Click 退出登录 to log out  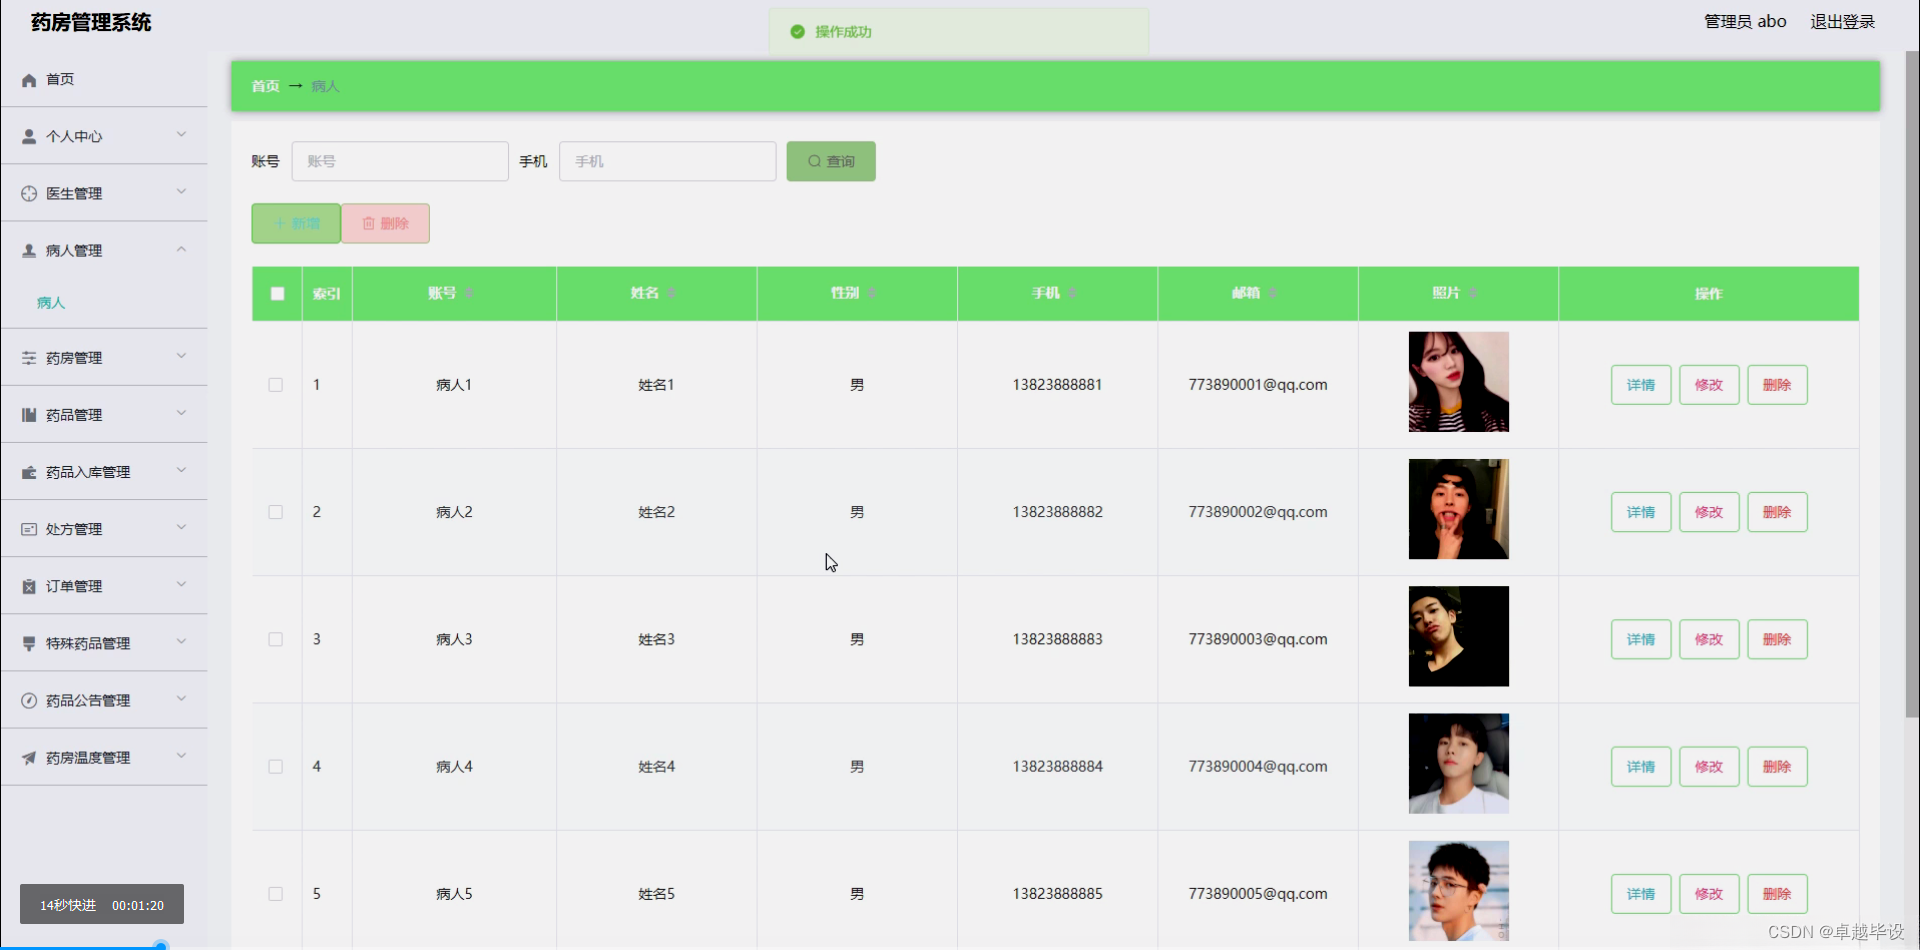coord(1843,21)
